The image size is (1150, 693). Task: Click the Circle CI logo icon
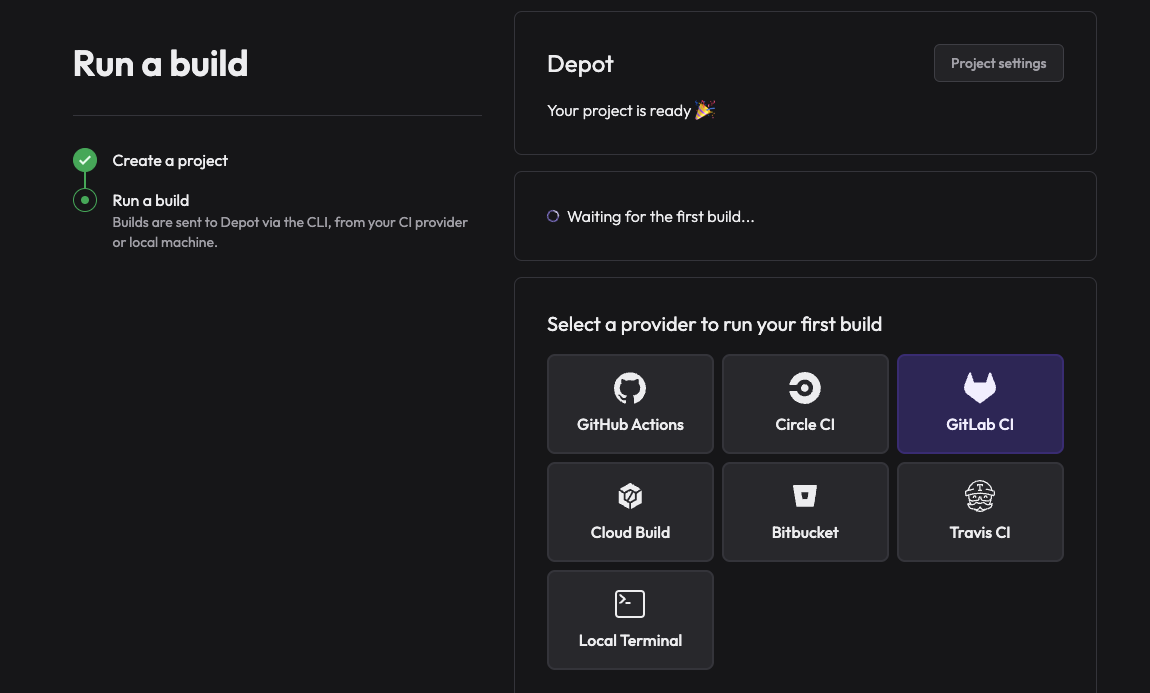805,388
